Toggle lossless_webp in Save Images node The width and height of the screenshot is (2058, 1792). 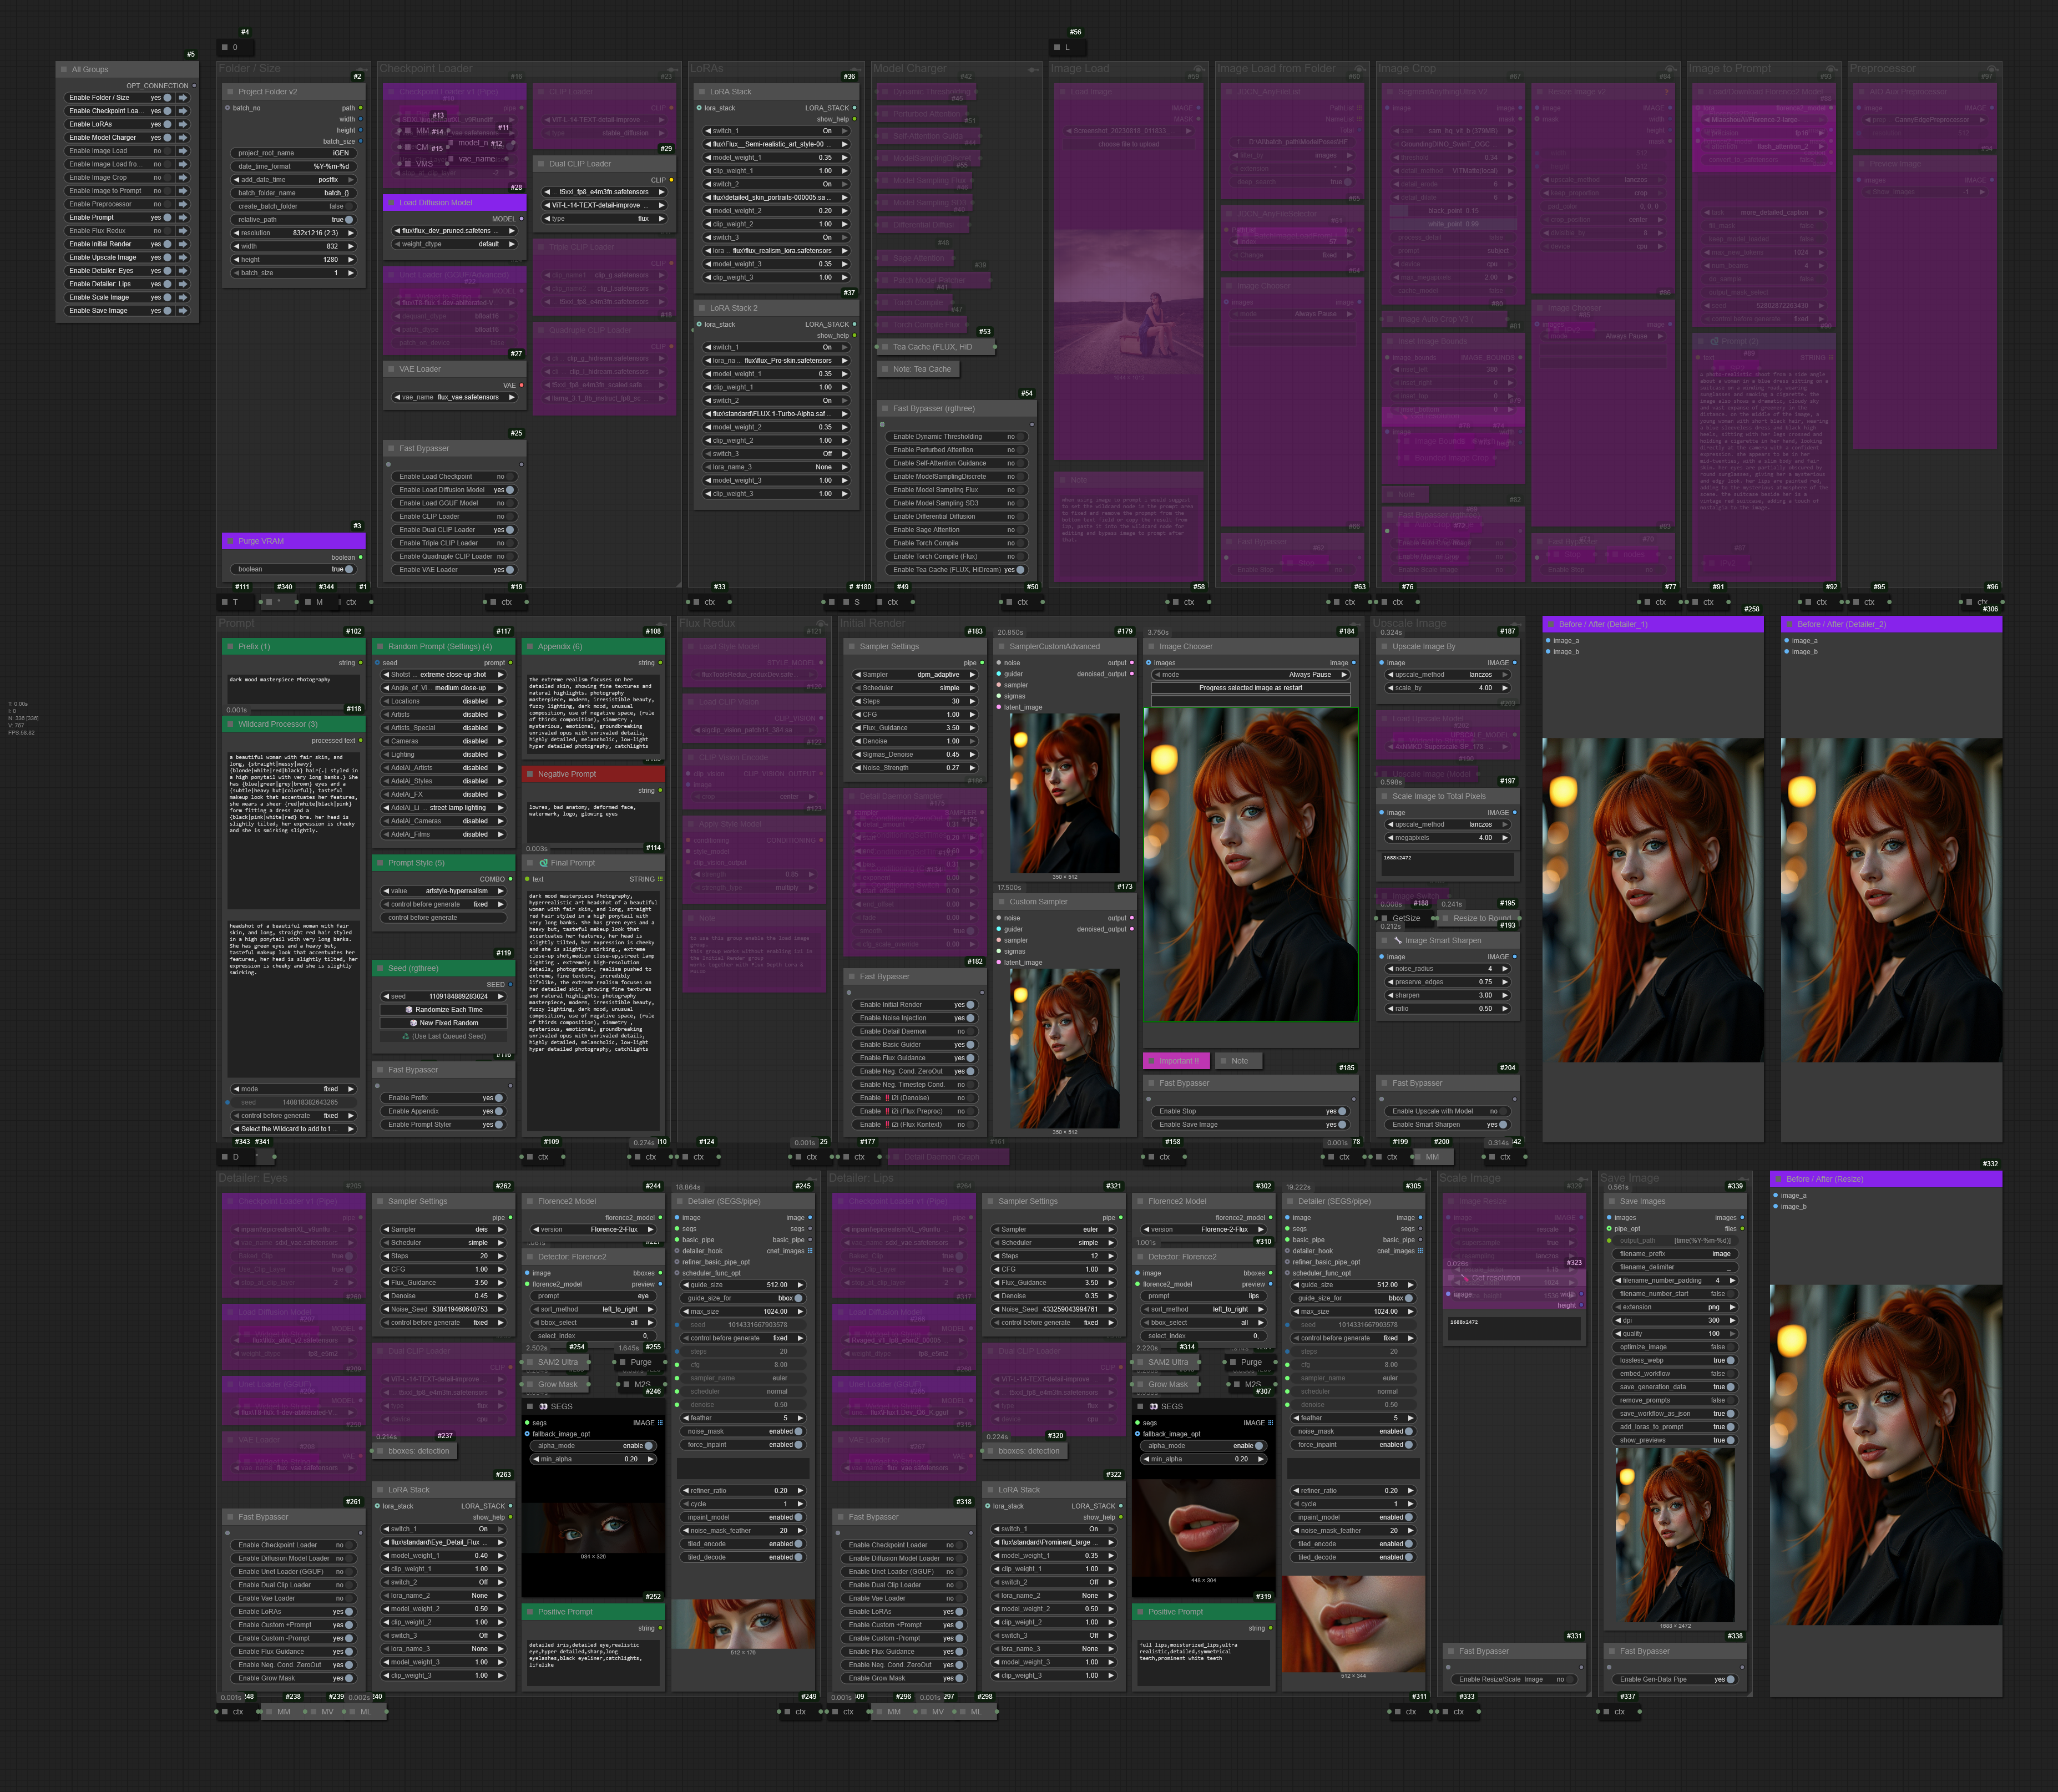click(1730, 1361)
